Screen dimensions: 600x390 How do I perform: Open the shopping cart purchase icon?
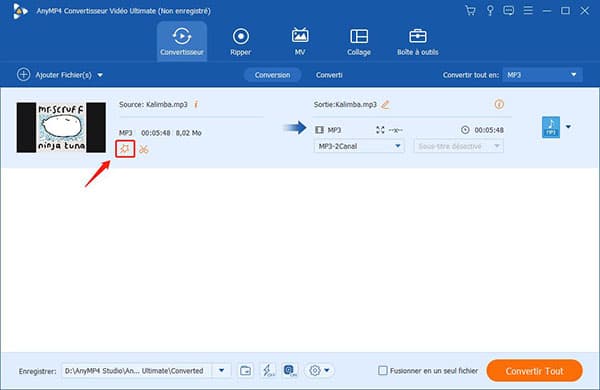(470, 11)
